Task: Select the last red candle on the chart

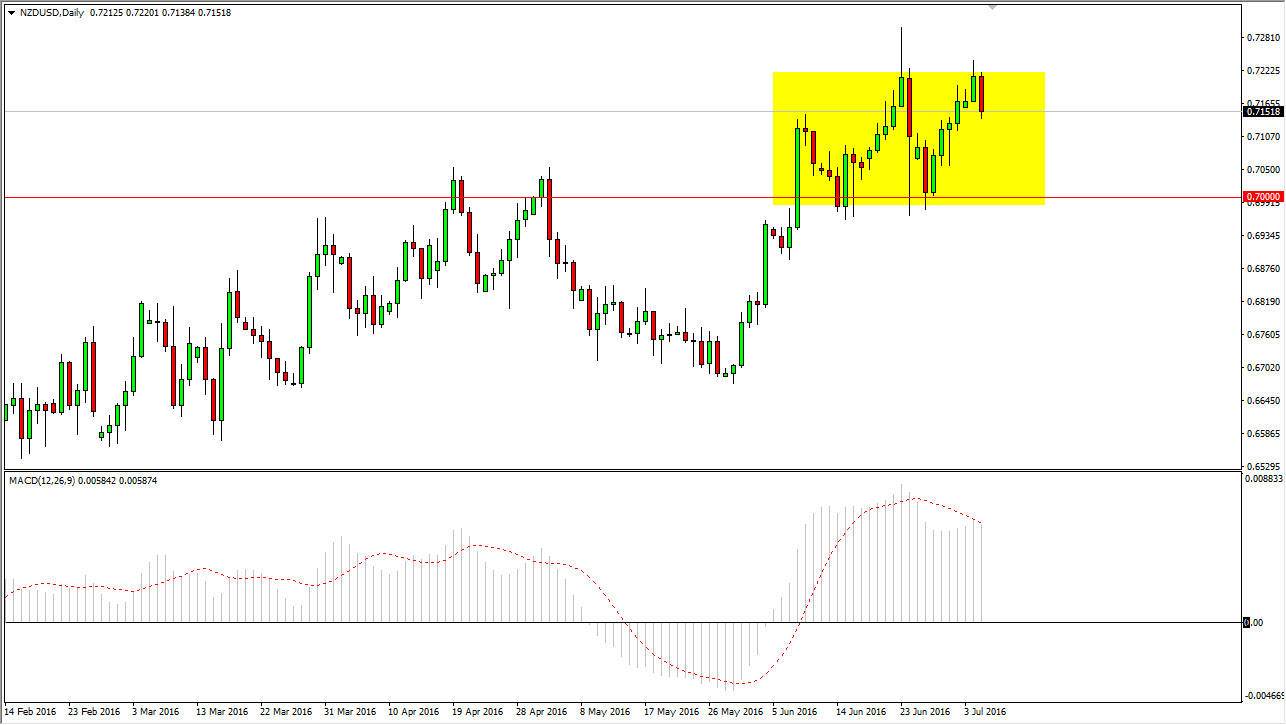Action: click(x=981, y=95)
